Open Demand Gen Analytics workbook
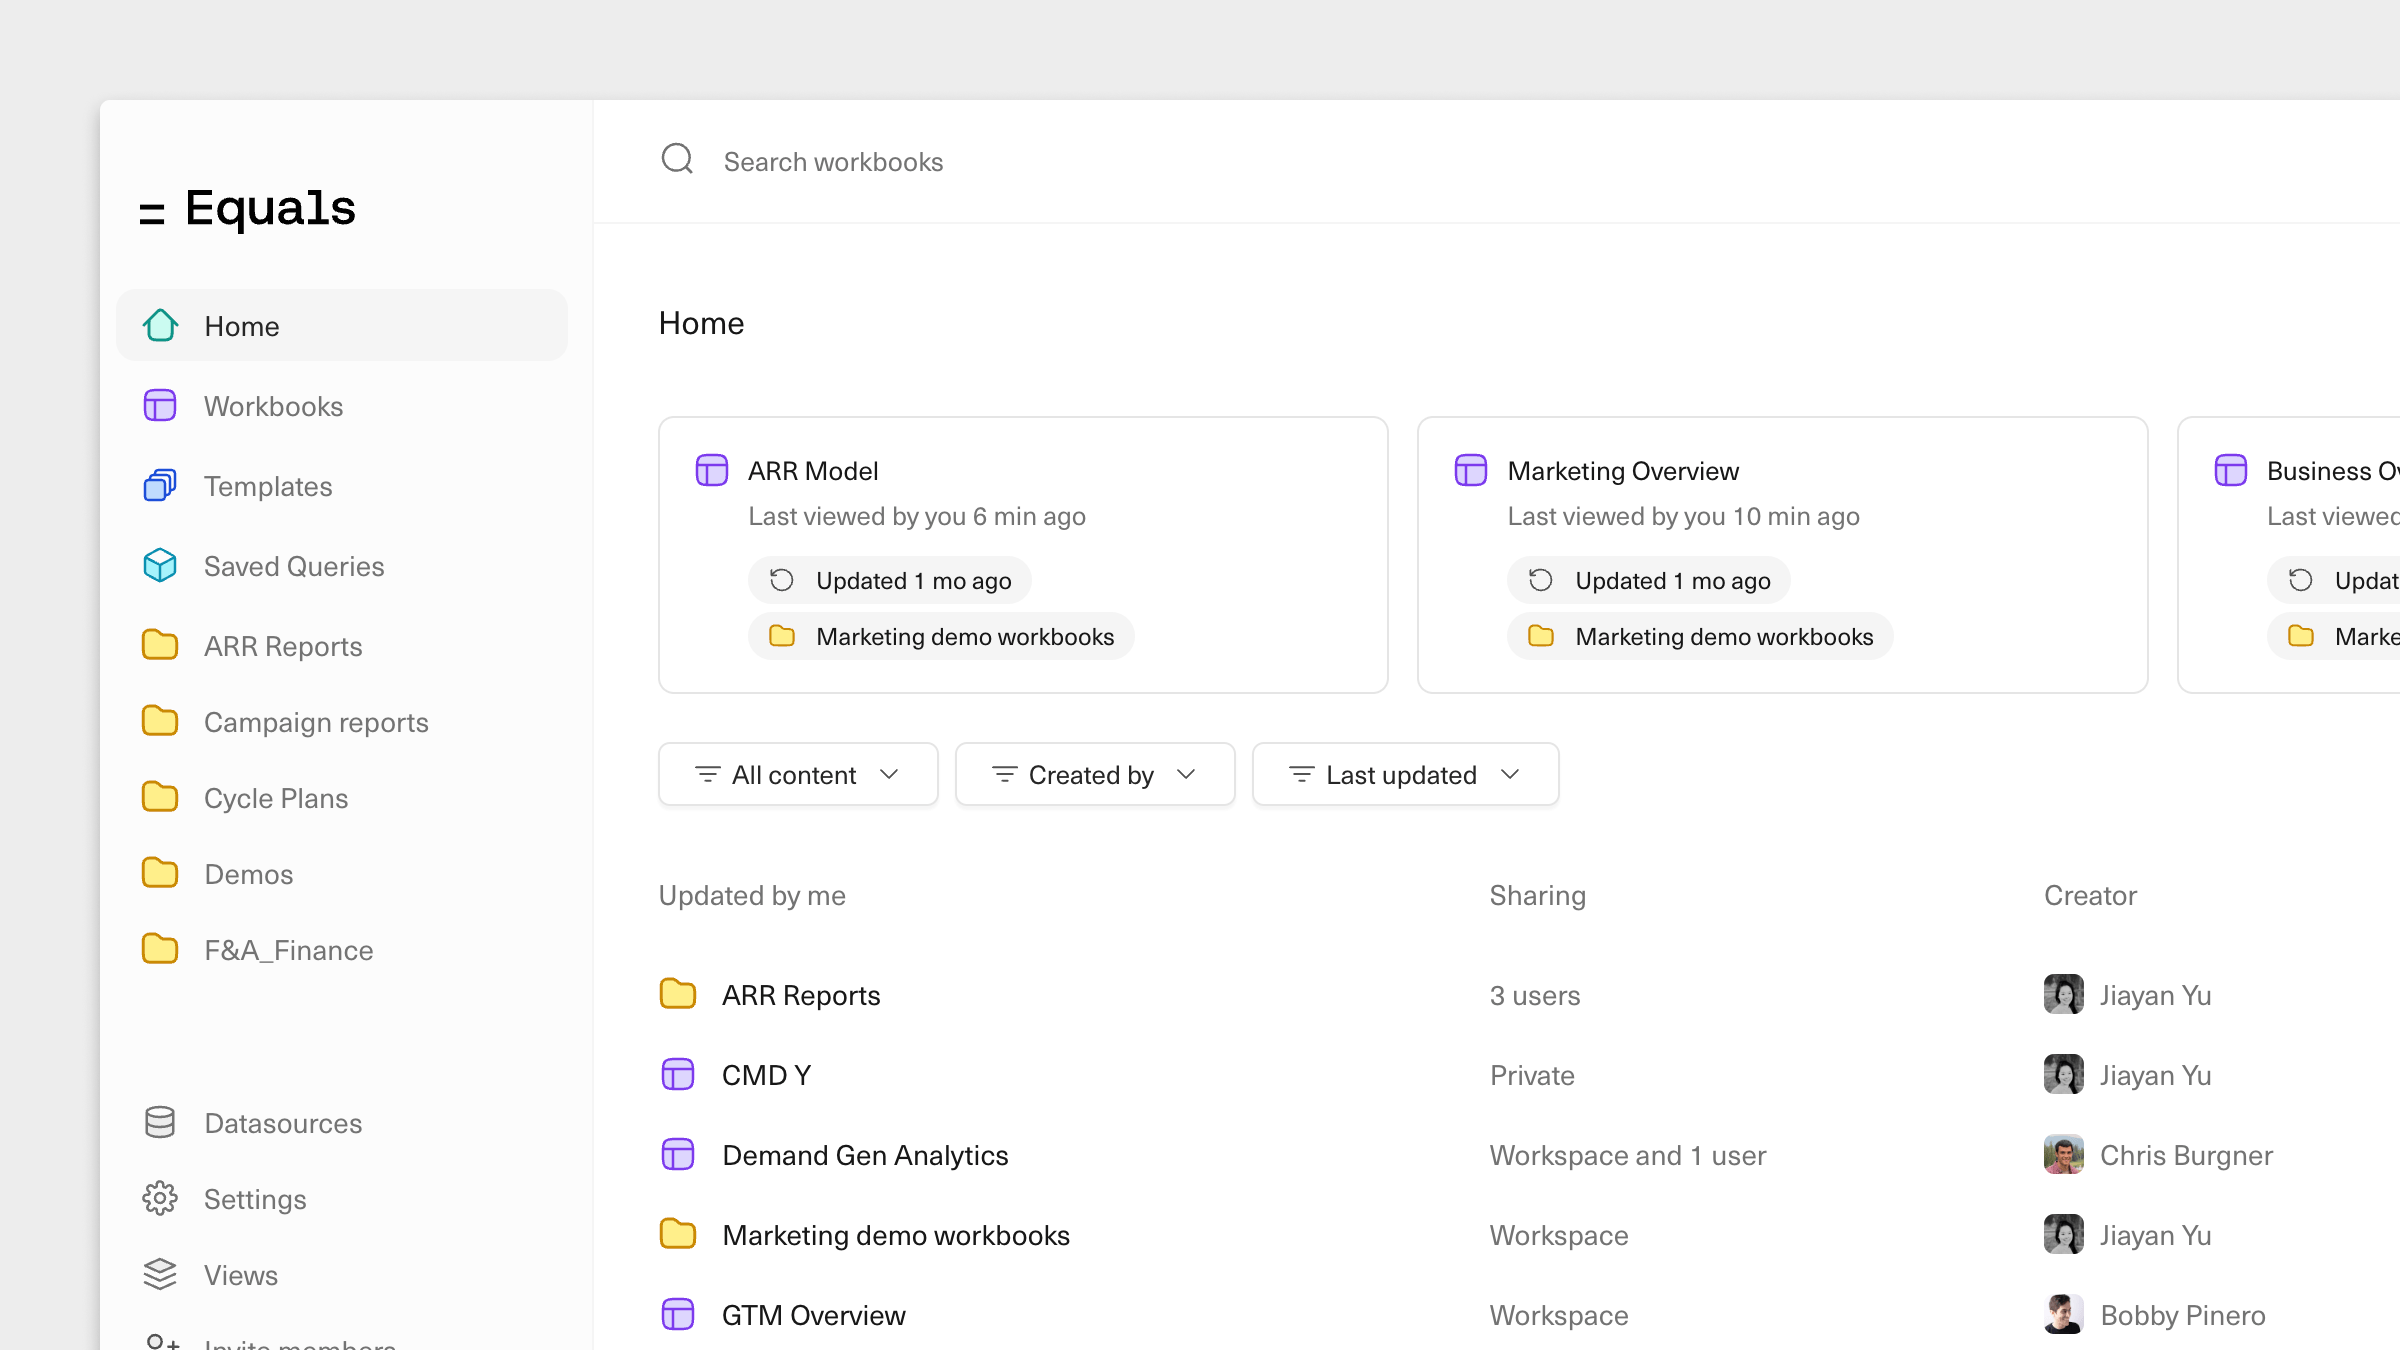Image resolution: width=2400 pixels, height=1350 pixels. tap(864, 1155)
